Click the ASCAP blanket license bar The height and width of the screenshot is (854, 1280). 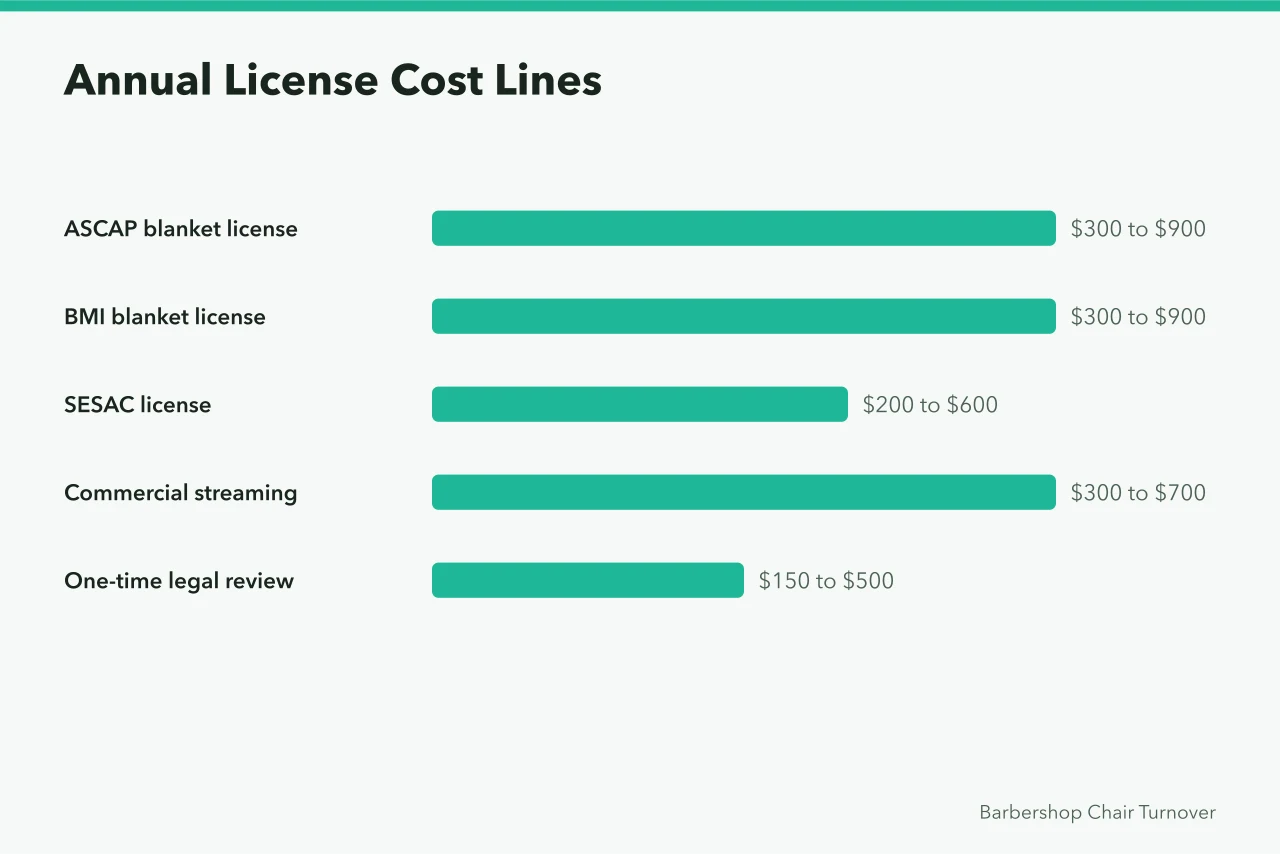point(744,228)
